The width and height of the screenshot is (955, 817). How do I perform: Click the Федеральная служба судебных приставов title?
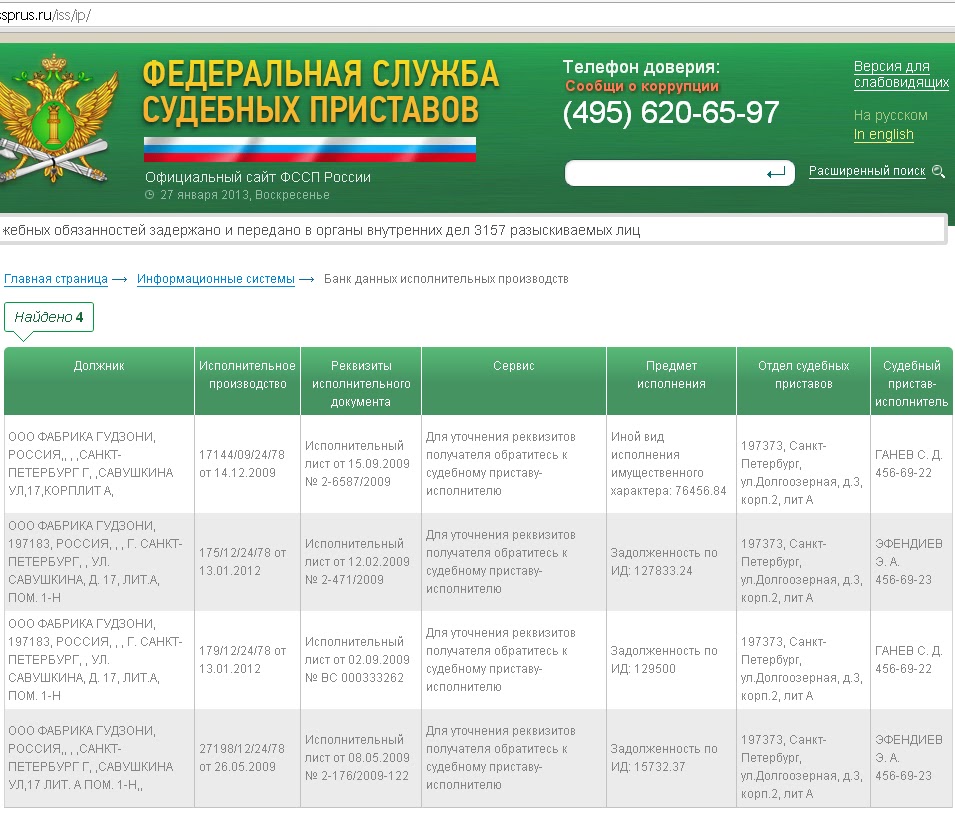tap(320, 92)
